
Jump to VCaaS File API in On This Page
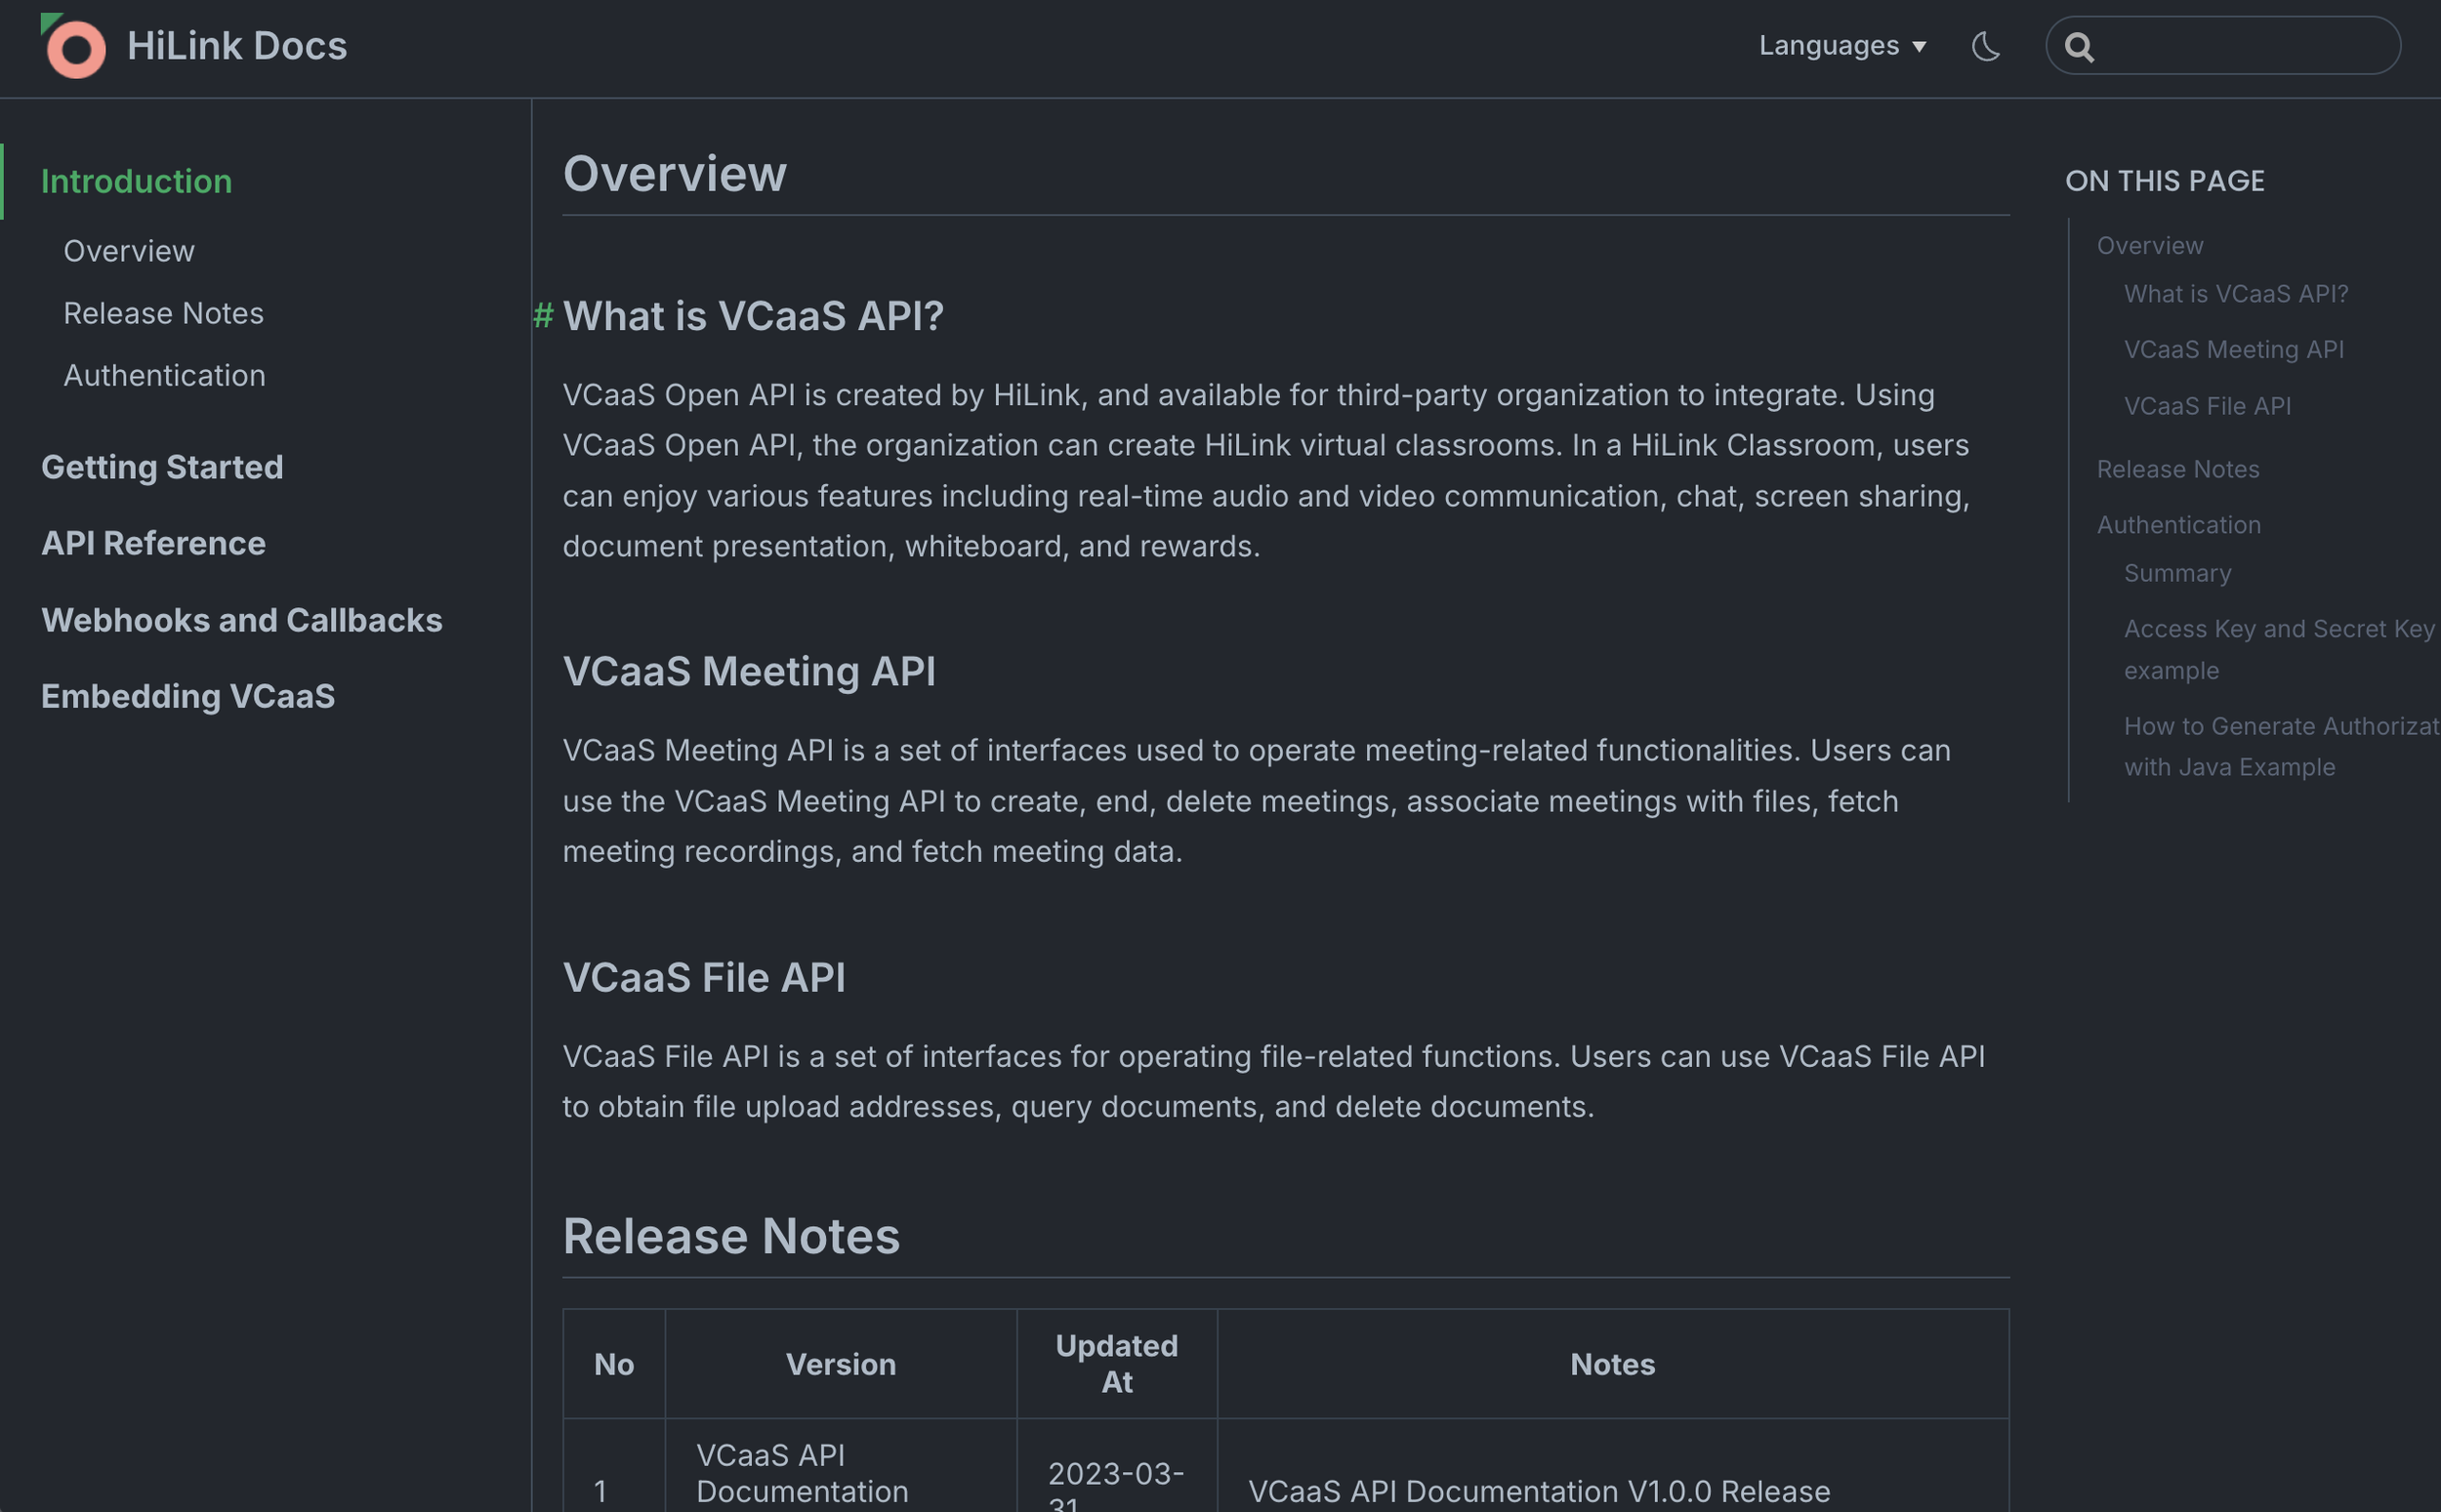tap(2207, 406)
